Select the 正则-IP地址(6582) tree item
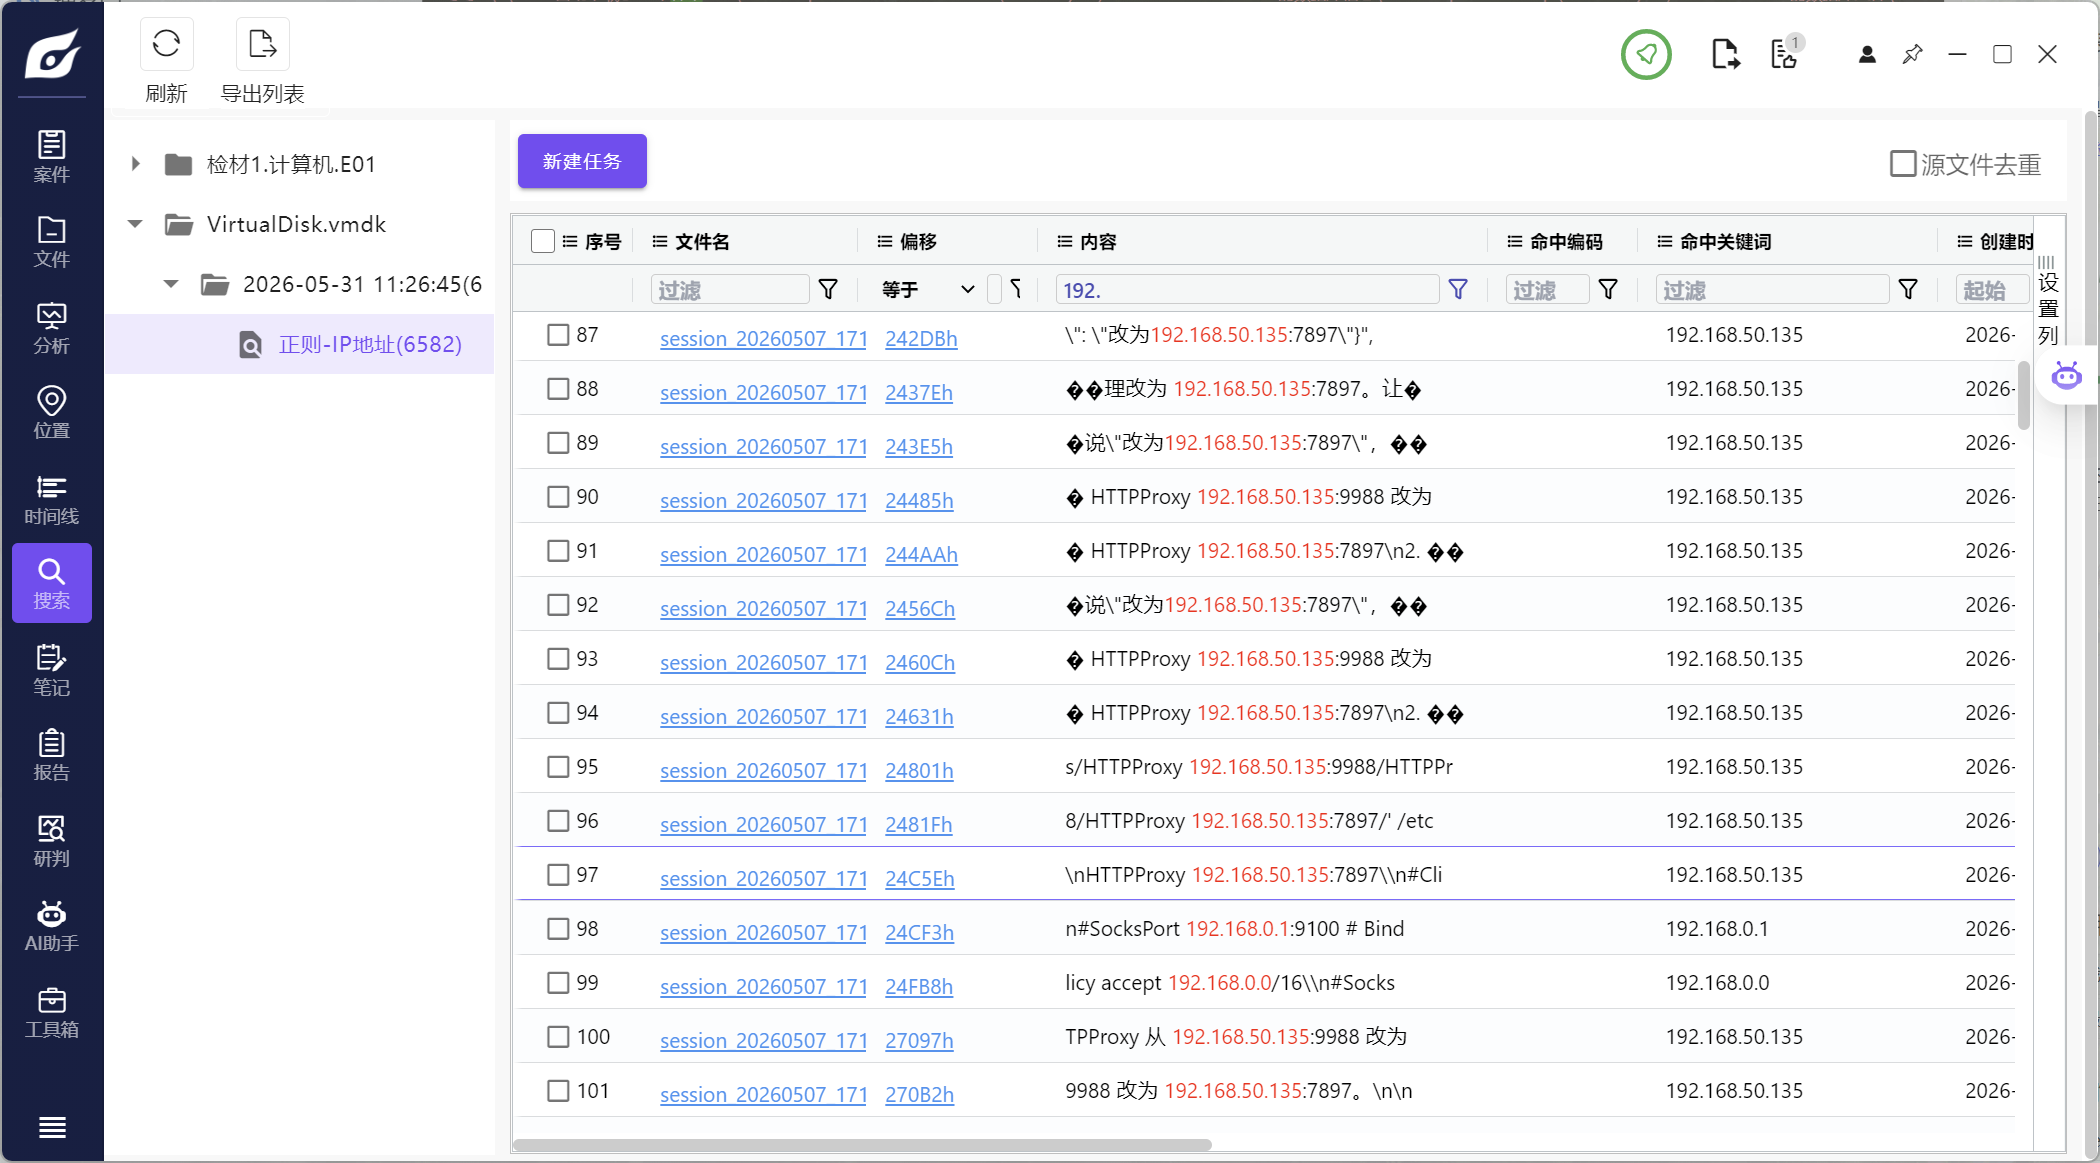Viewport: 2100px width, 1163px height. point(370,345)
